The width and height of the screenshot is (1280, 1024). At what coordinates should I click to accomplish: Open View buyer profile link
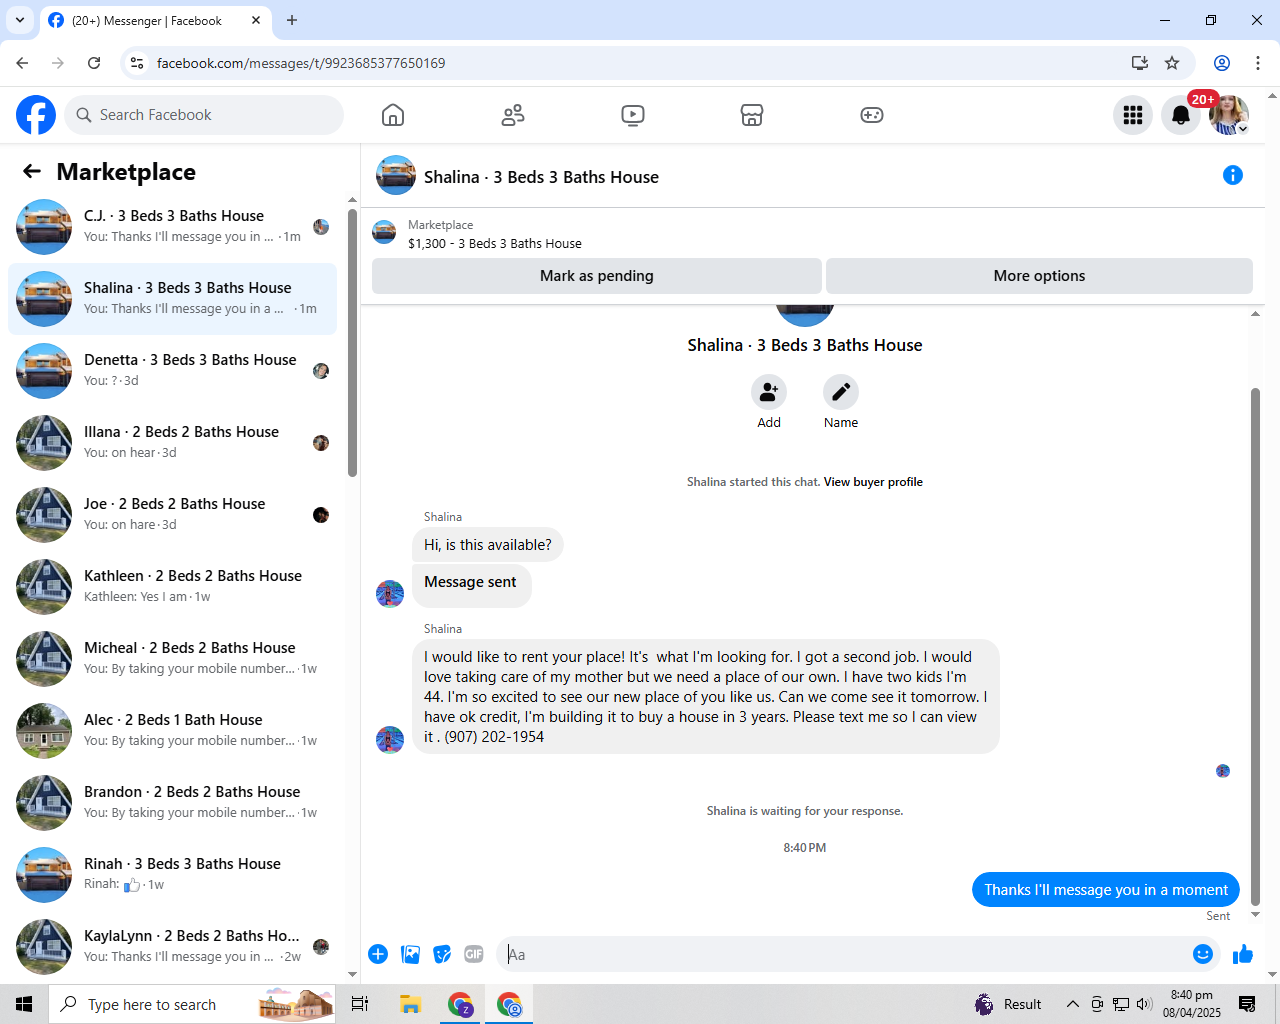873,482
